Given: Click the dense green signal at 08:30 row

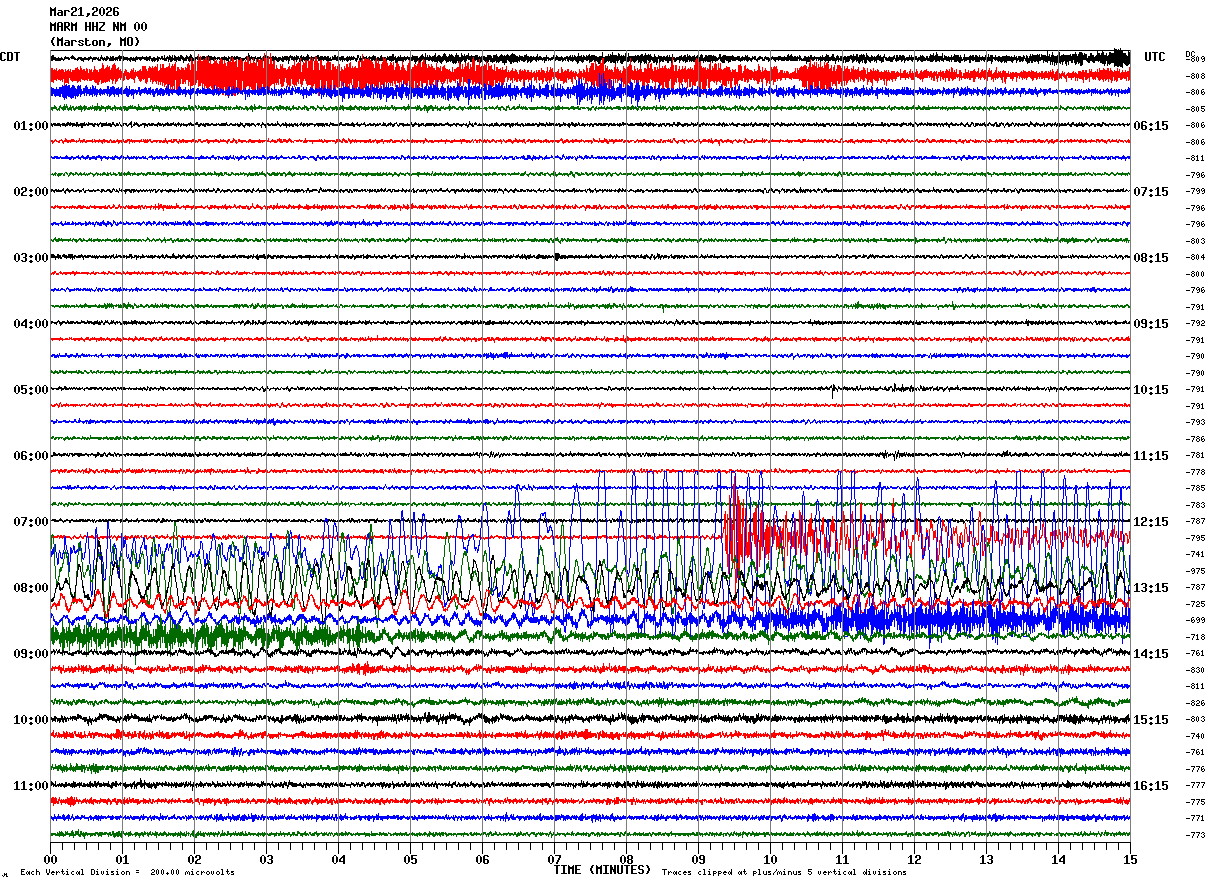Looking at the screenshot, I should point(200,635).
